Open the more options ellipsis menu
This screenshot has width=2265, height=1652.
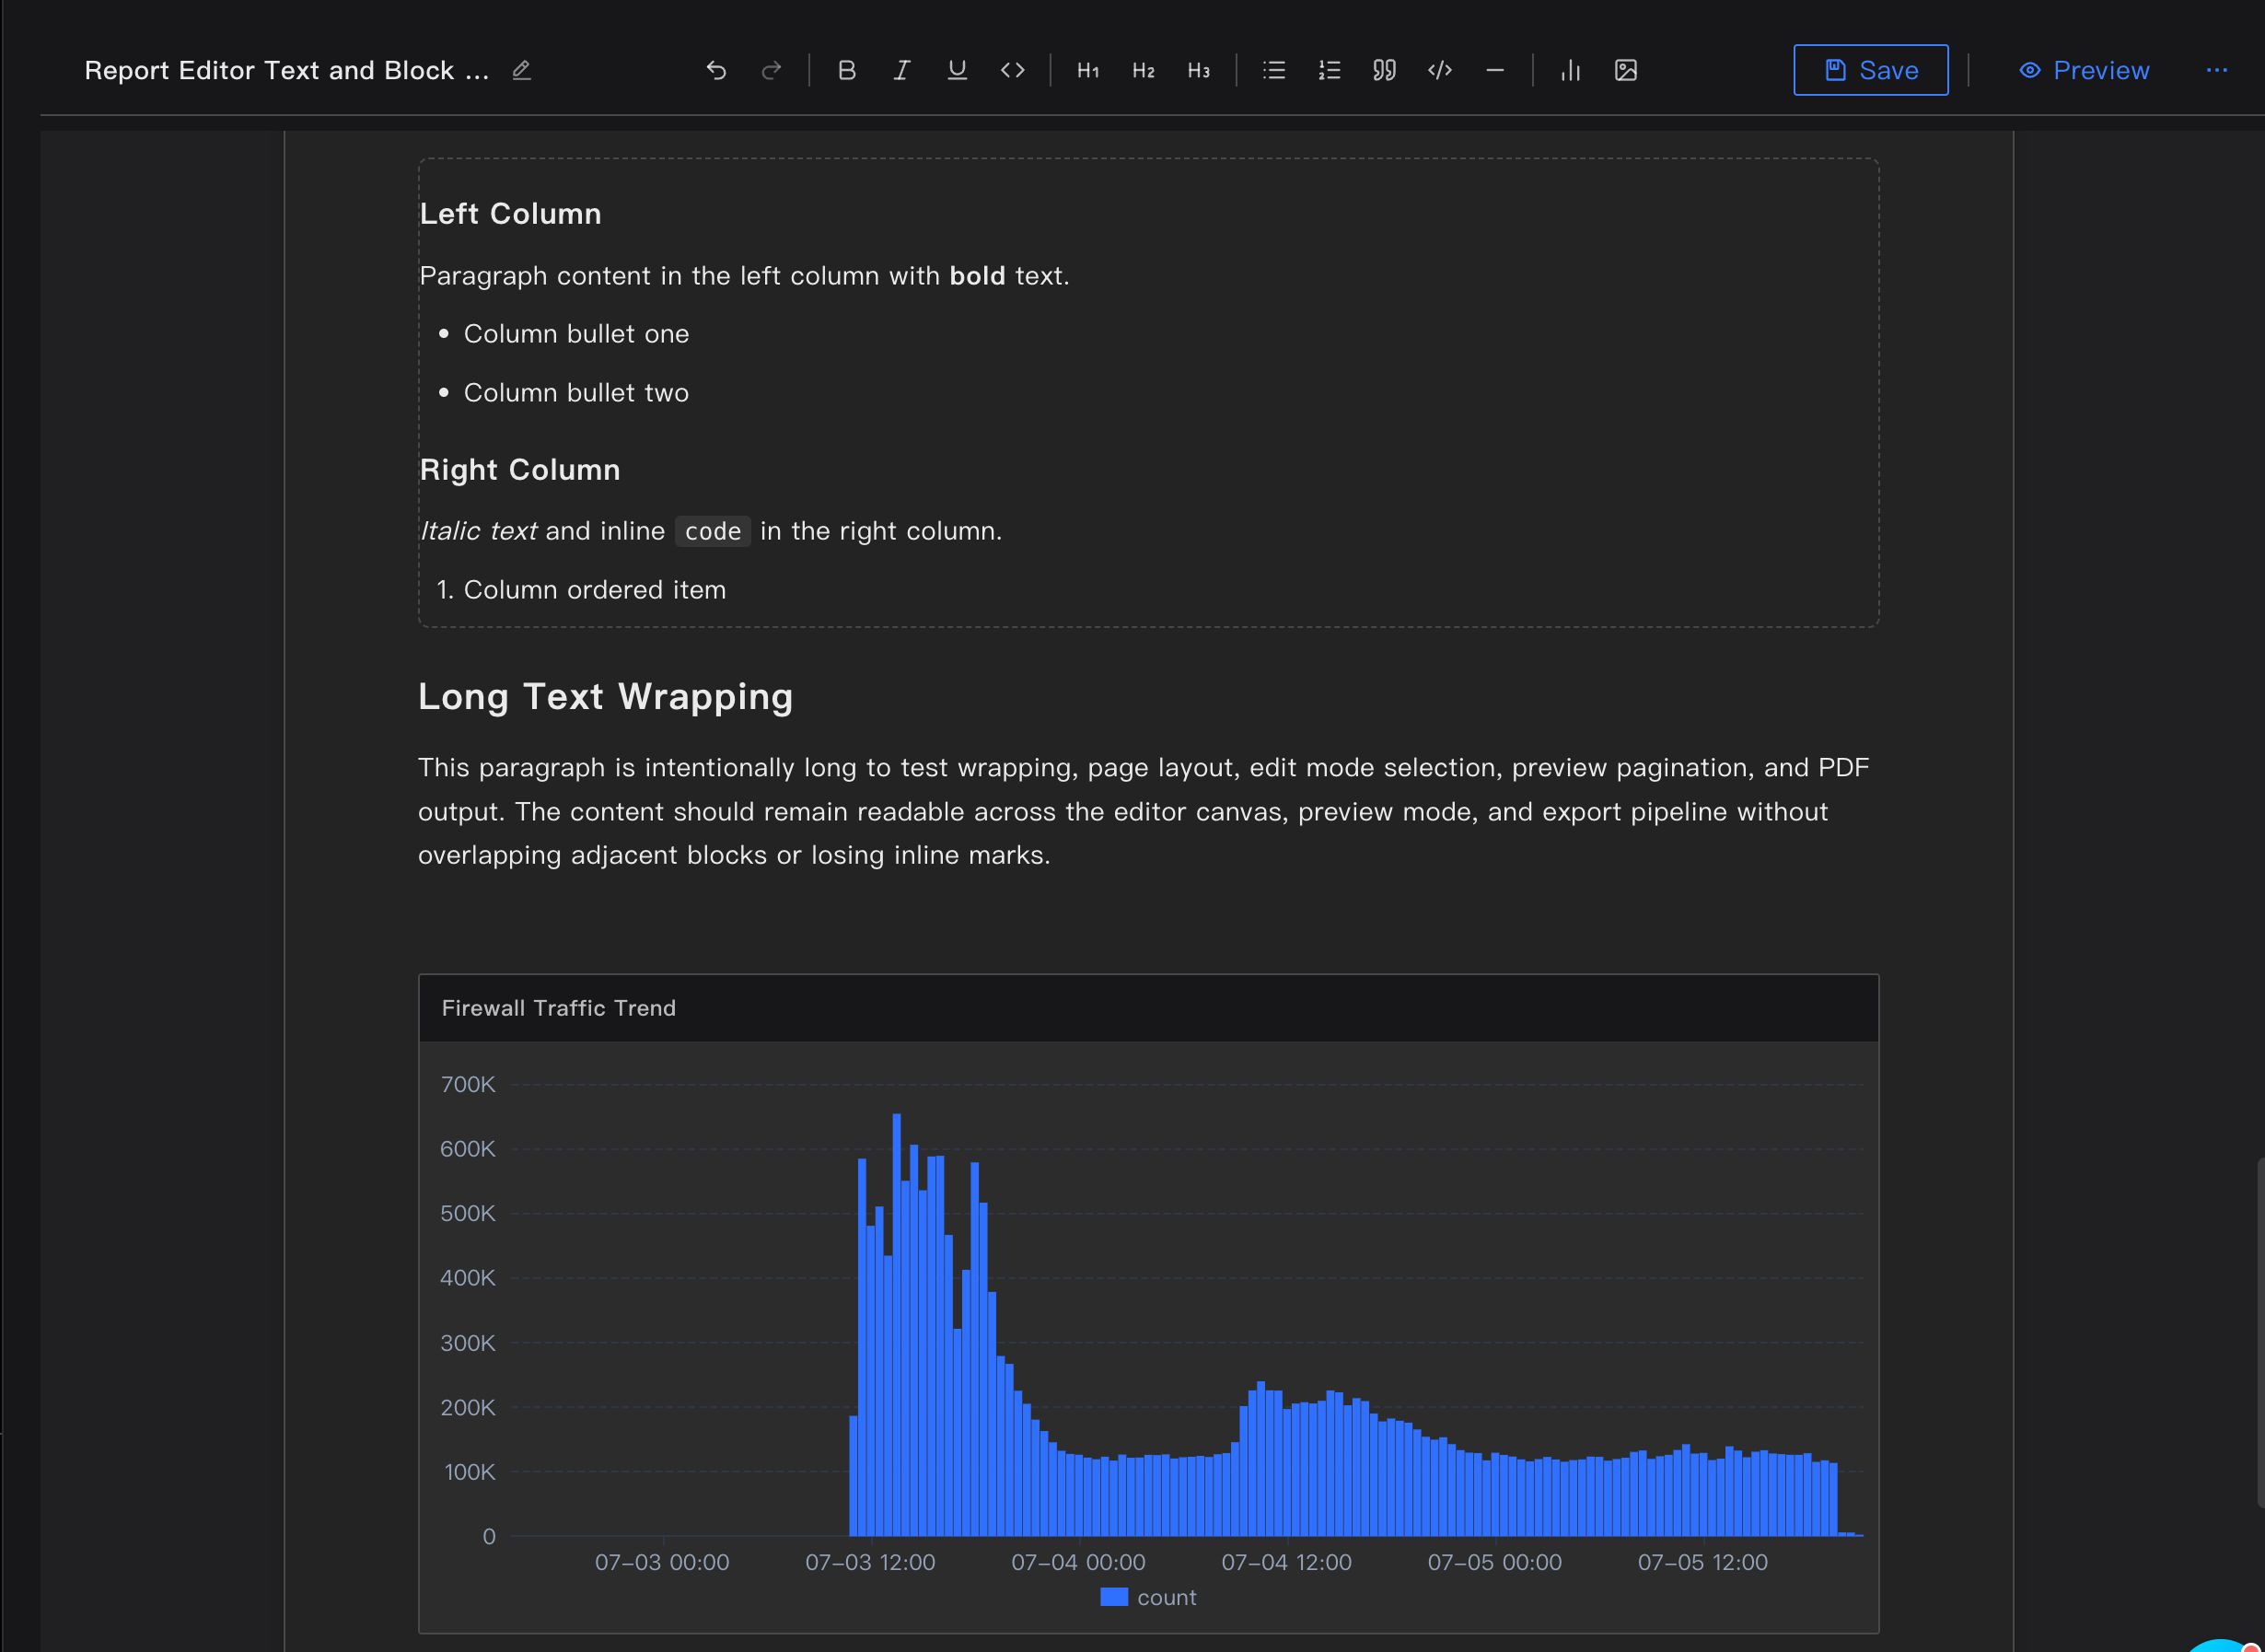click(x=2217, y=70)
